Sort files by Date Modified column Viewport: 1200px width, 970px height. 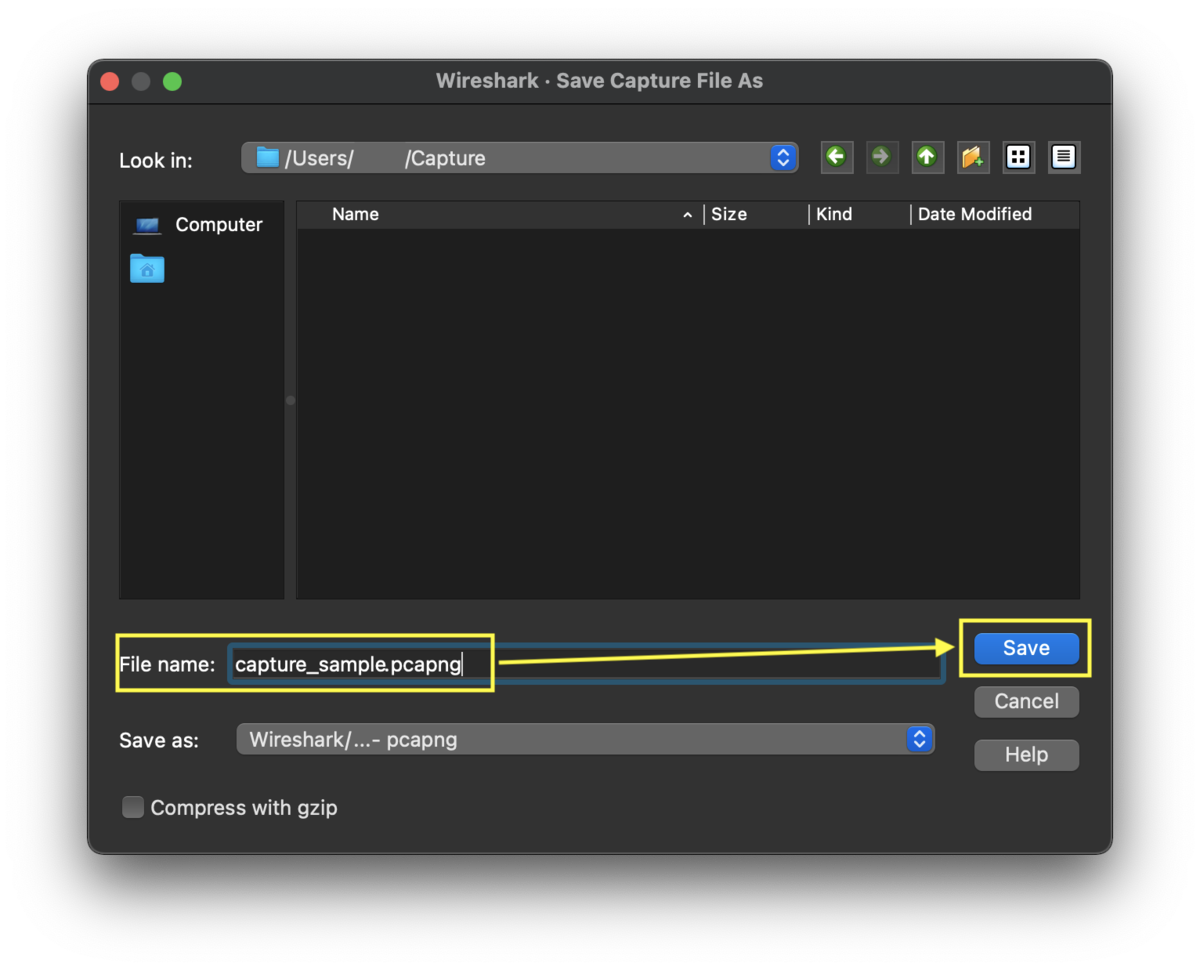point(995,214)
